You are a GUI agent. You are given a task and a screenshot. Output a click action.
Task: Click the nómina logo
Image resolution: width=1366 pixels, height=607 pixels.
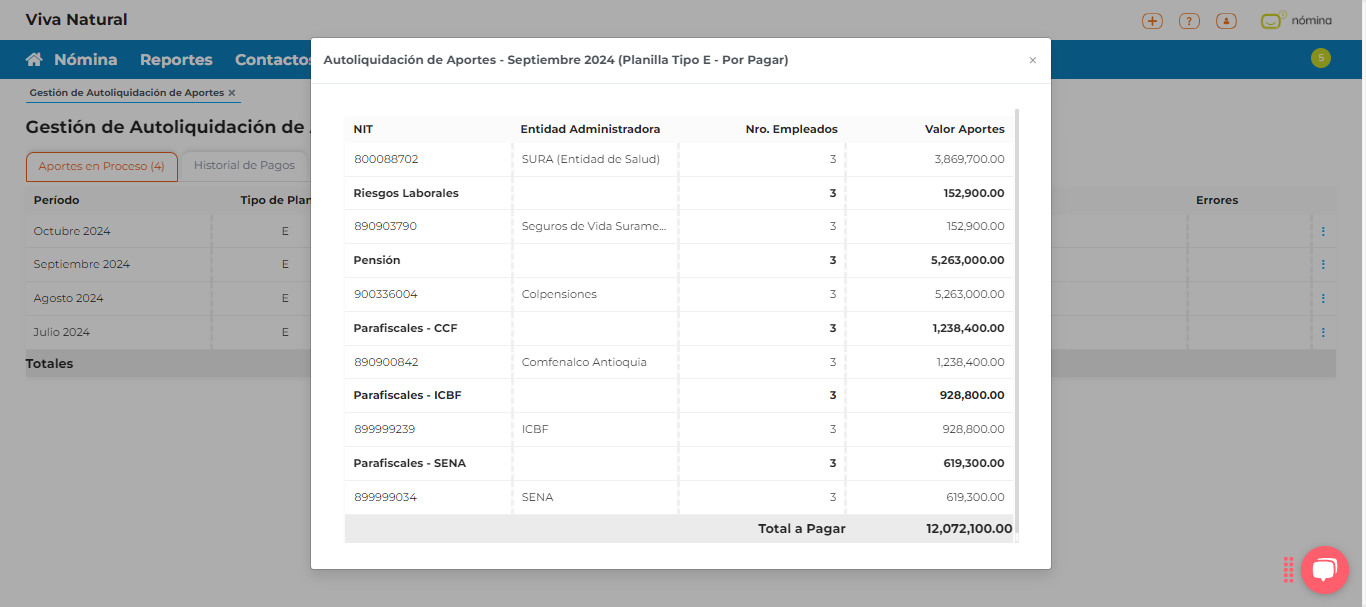click(1295, 20)
